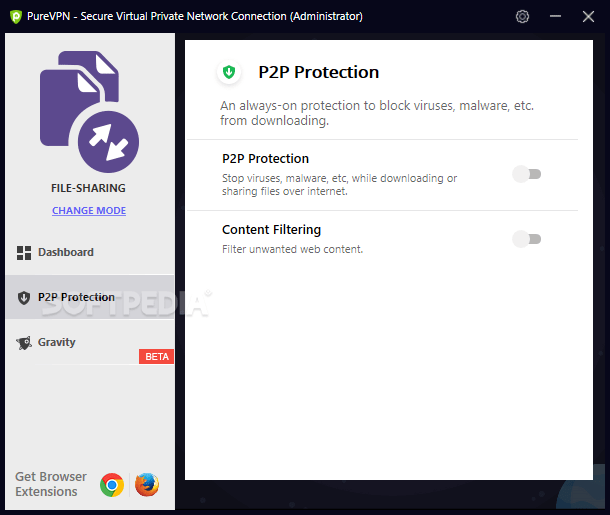Click the P2P Protection shield sidebar icon
The image size is (610, 515).
coord(24,298)
